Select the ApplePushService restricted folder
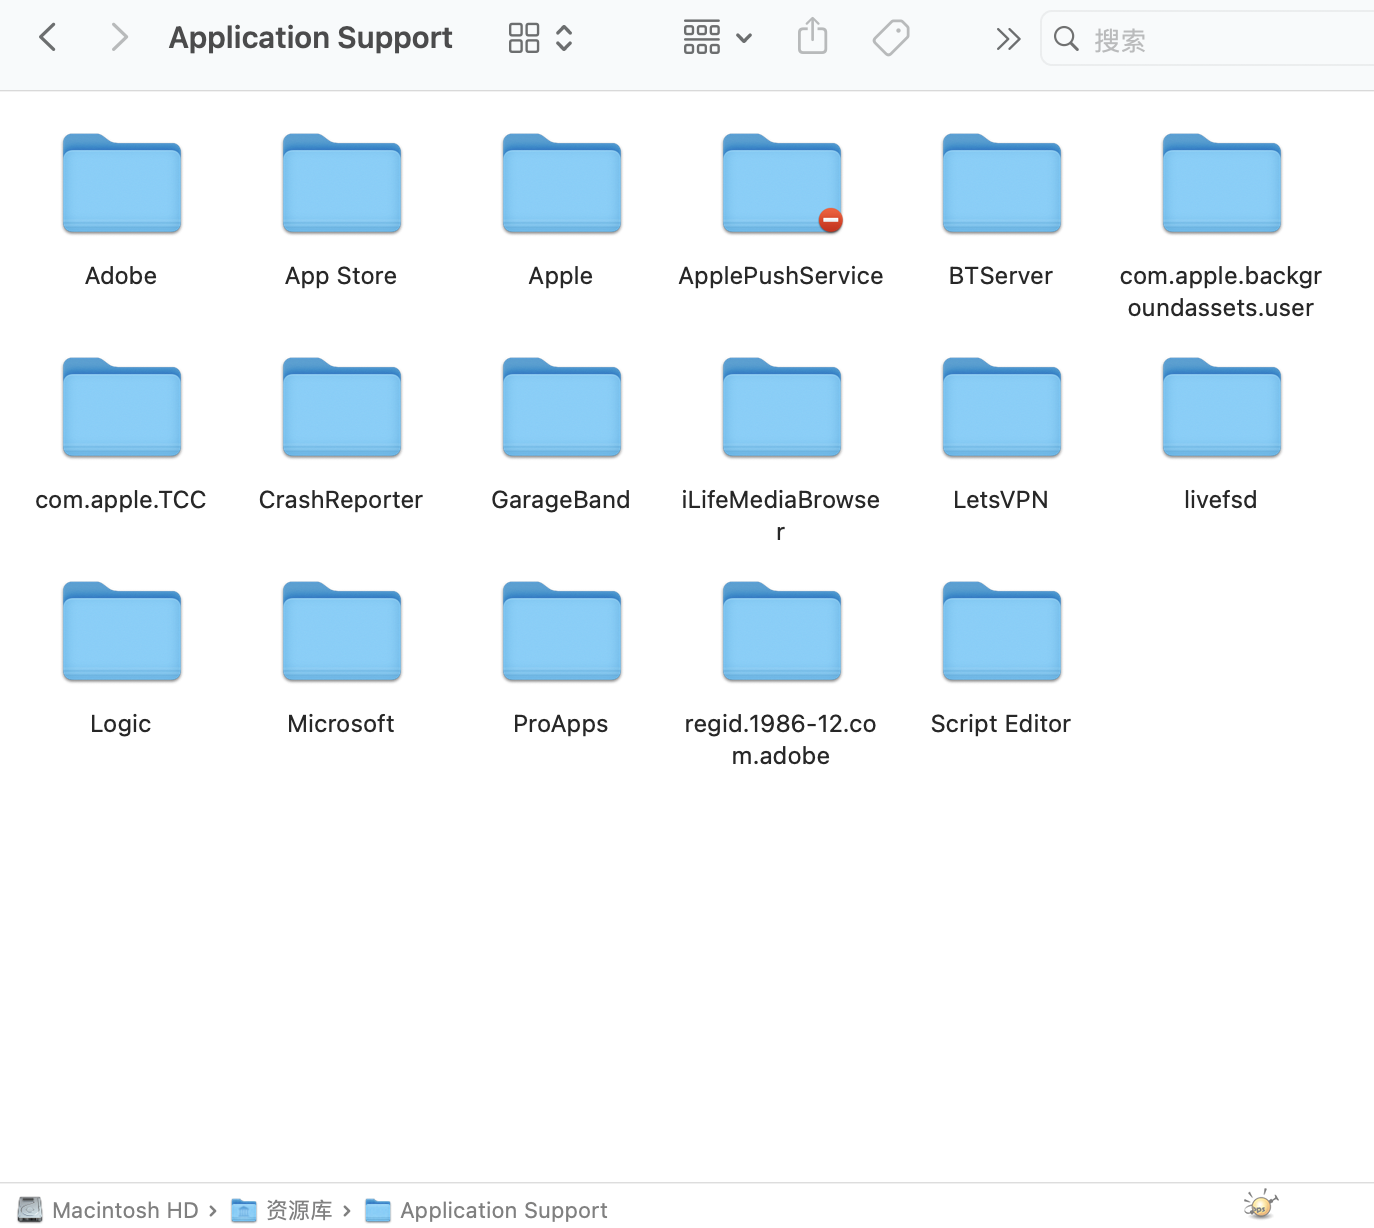The width and height of the screenshot is (1374, 1228). point(782,185)
